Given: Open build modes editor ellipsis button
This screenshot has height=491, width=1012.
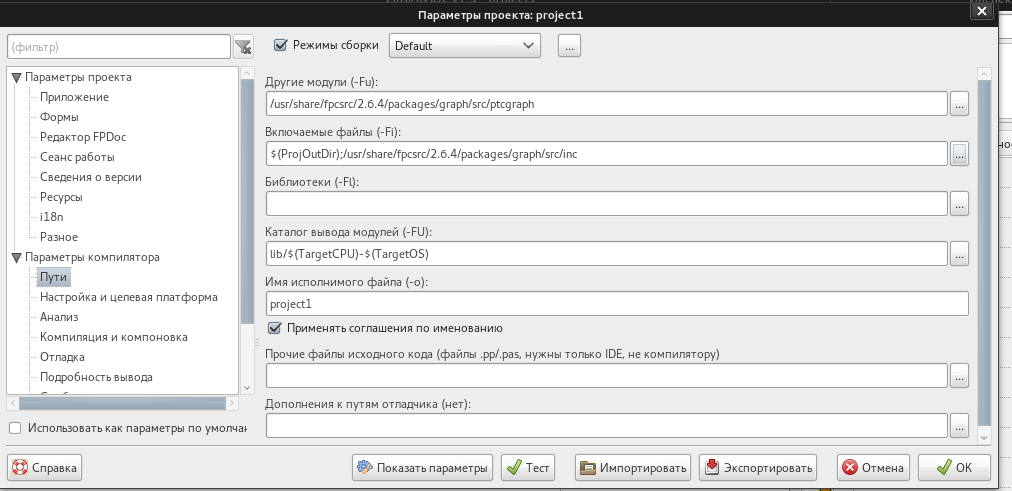Looking at the screenshot, I should (x=569, y=45).
